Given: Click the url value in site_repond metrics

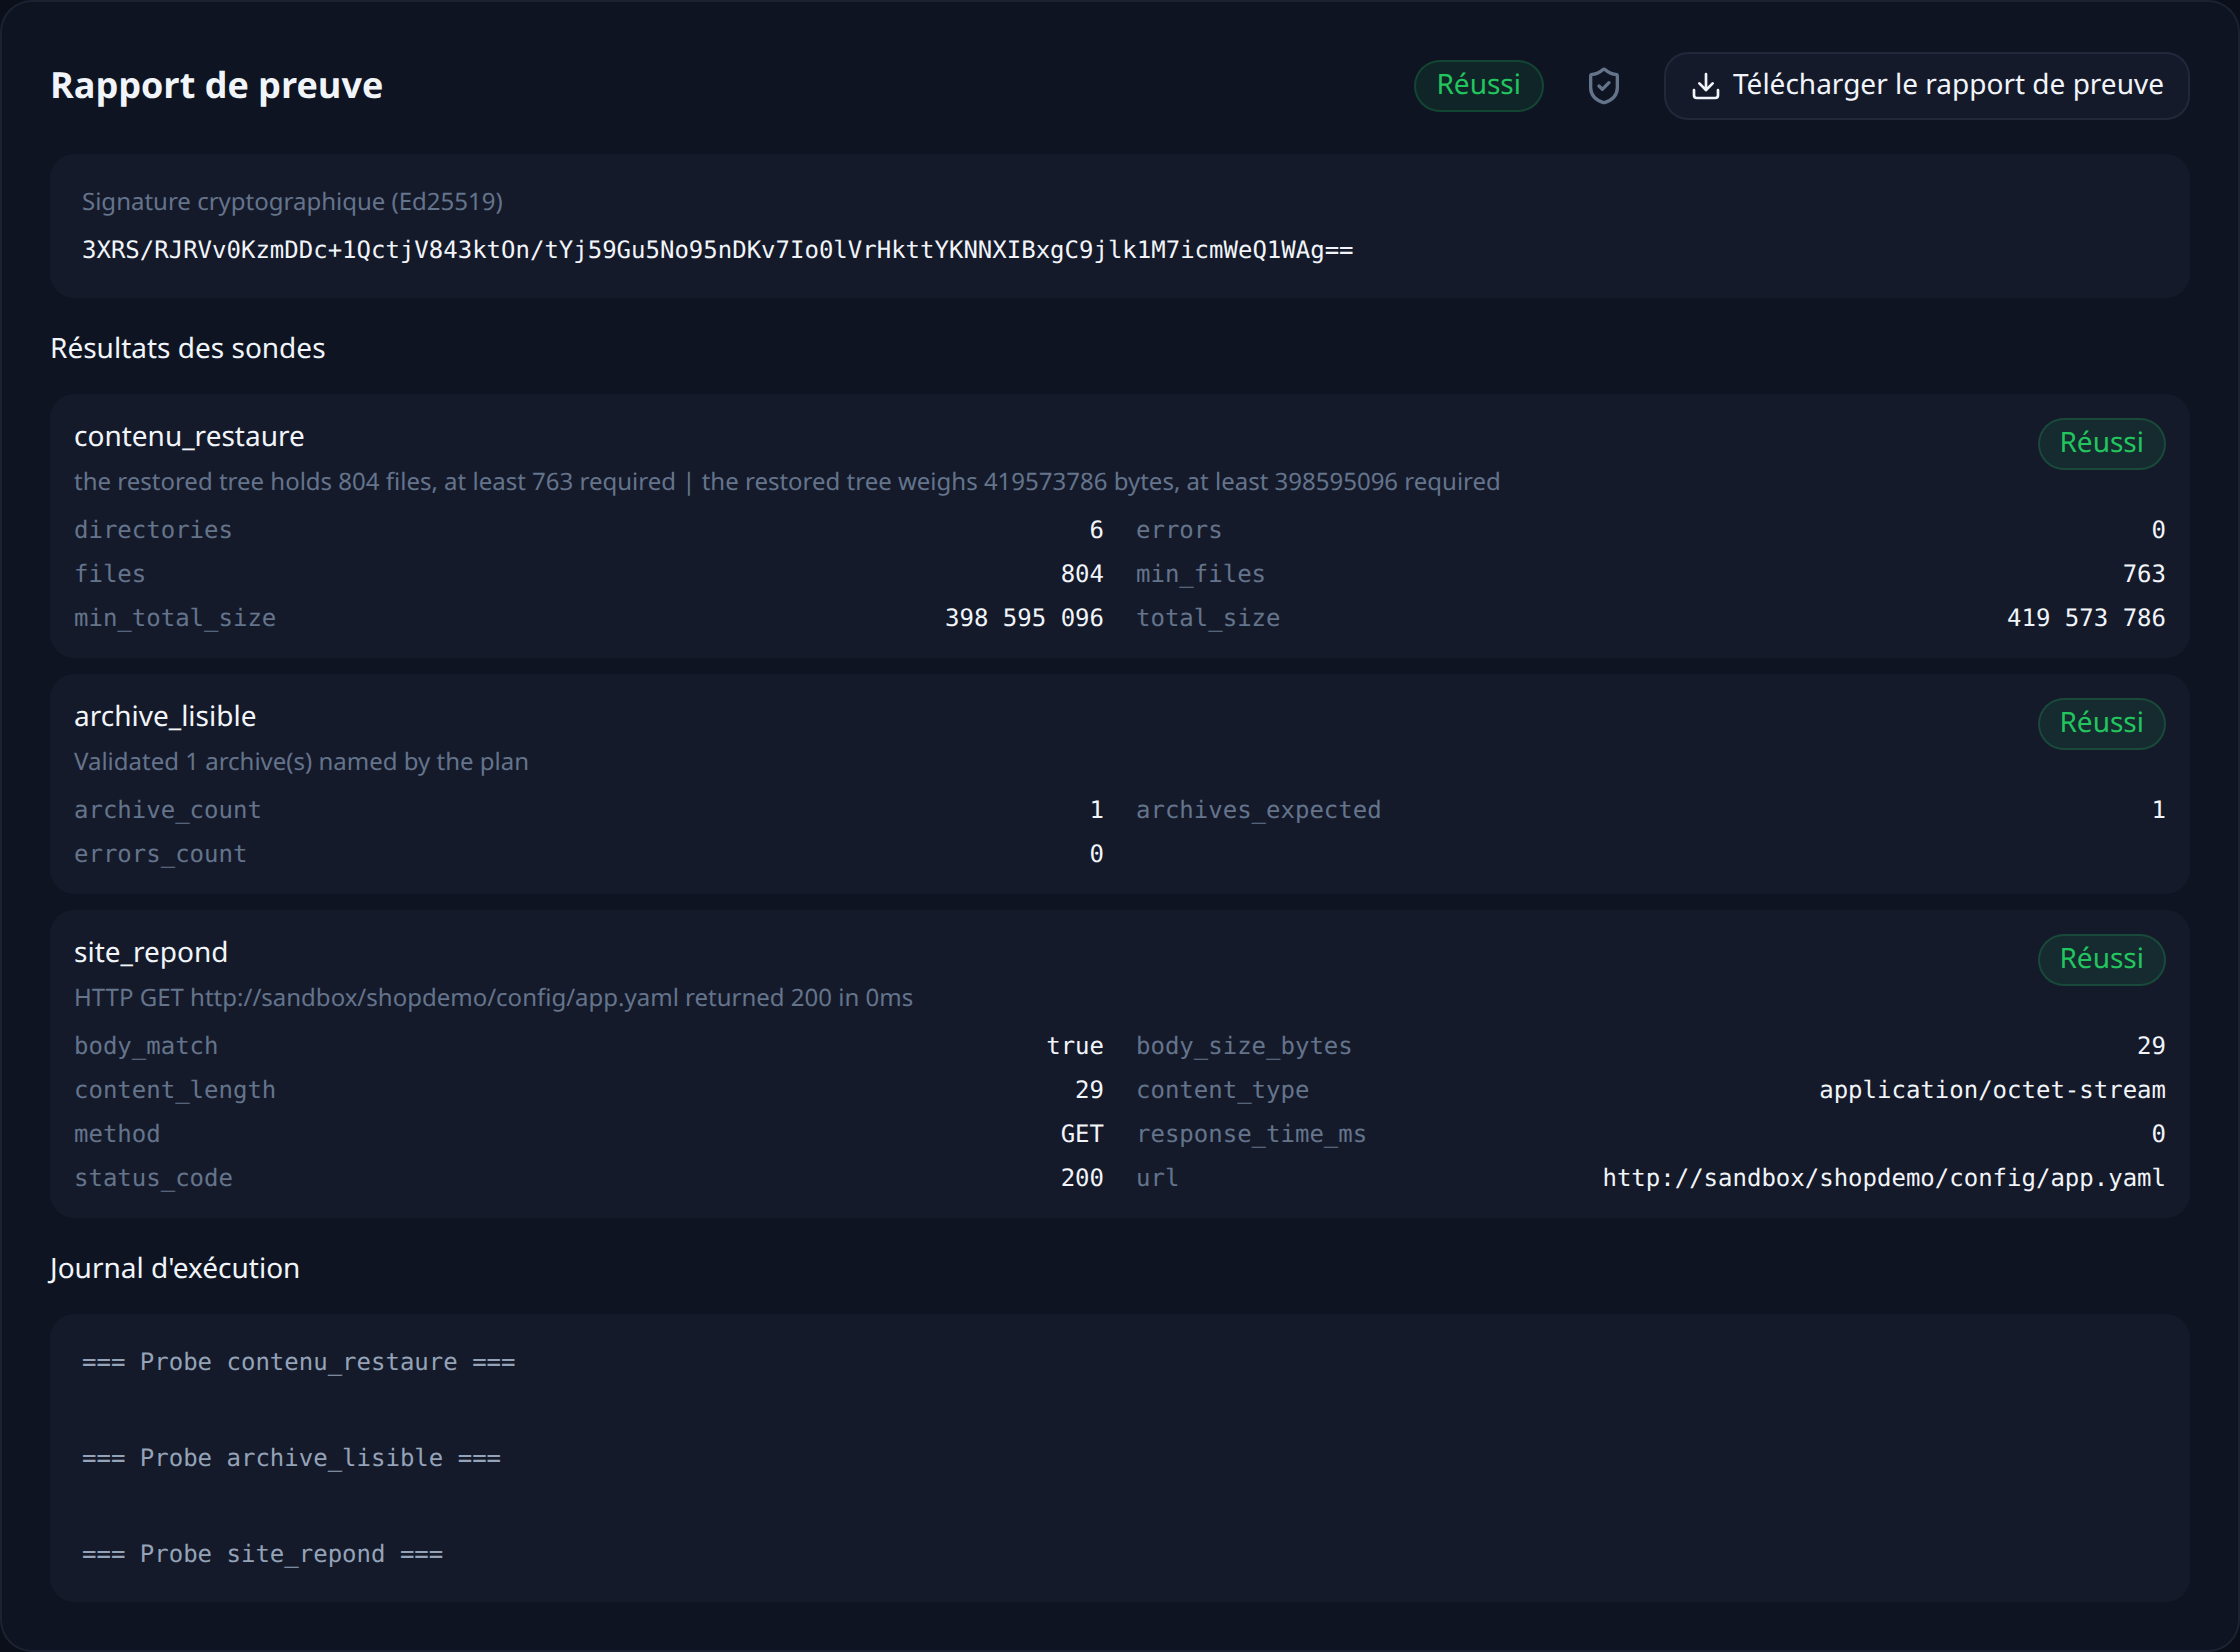Looking at the screenshot, I should point(1884,1178).
